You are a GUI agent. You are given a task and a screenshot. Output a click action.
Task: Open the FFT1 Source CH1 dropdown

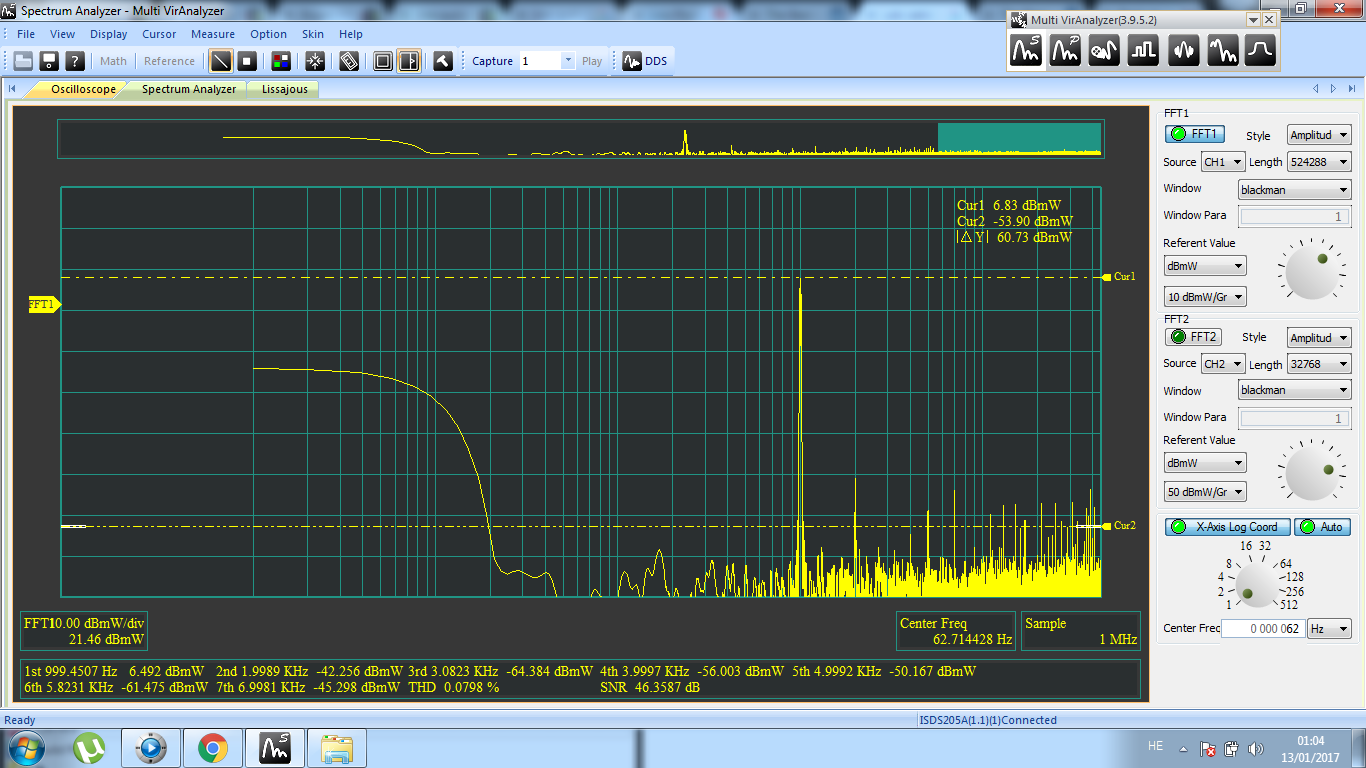(1222, 162)
